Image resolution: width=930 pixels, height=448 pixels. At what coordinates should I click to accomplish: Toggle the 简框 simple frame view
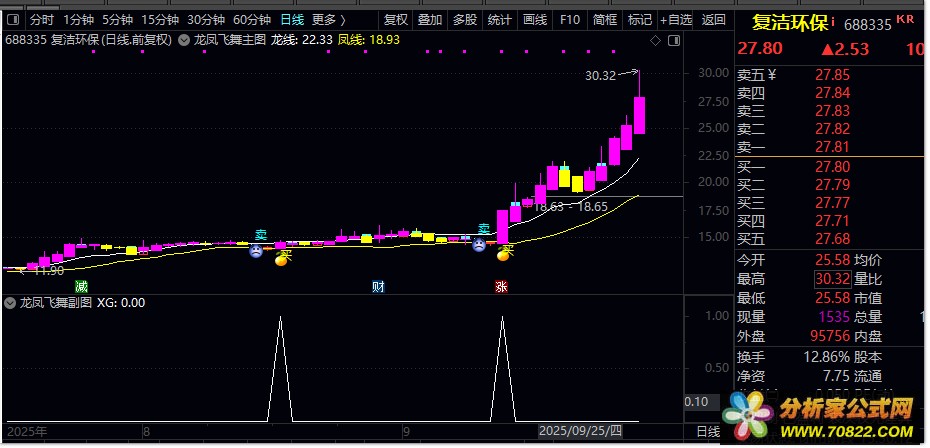point(604,20)
